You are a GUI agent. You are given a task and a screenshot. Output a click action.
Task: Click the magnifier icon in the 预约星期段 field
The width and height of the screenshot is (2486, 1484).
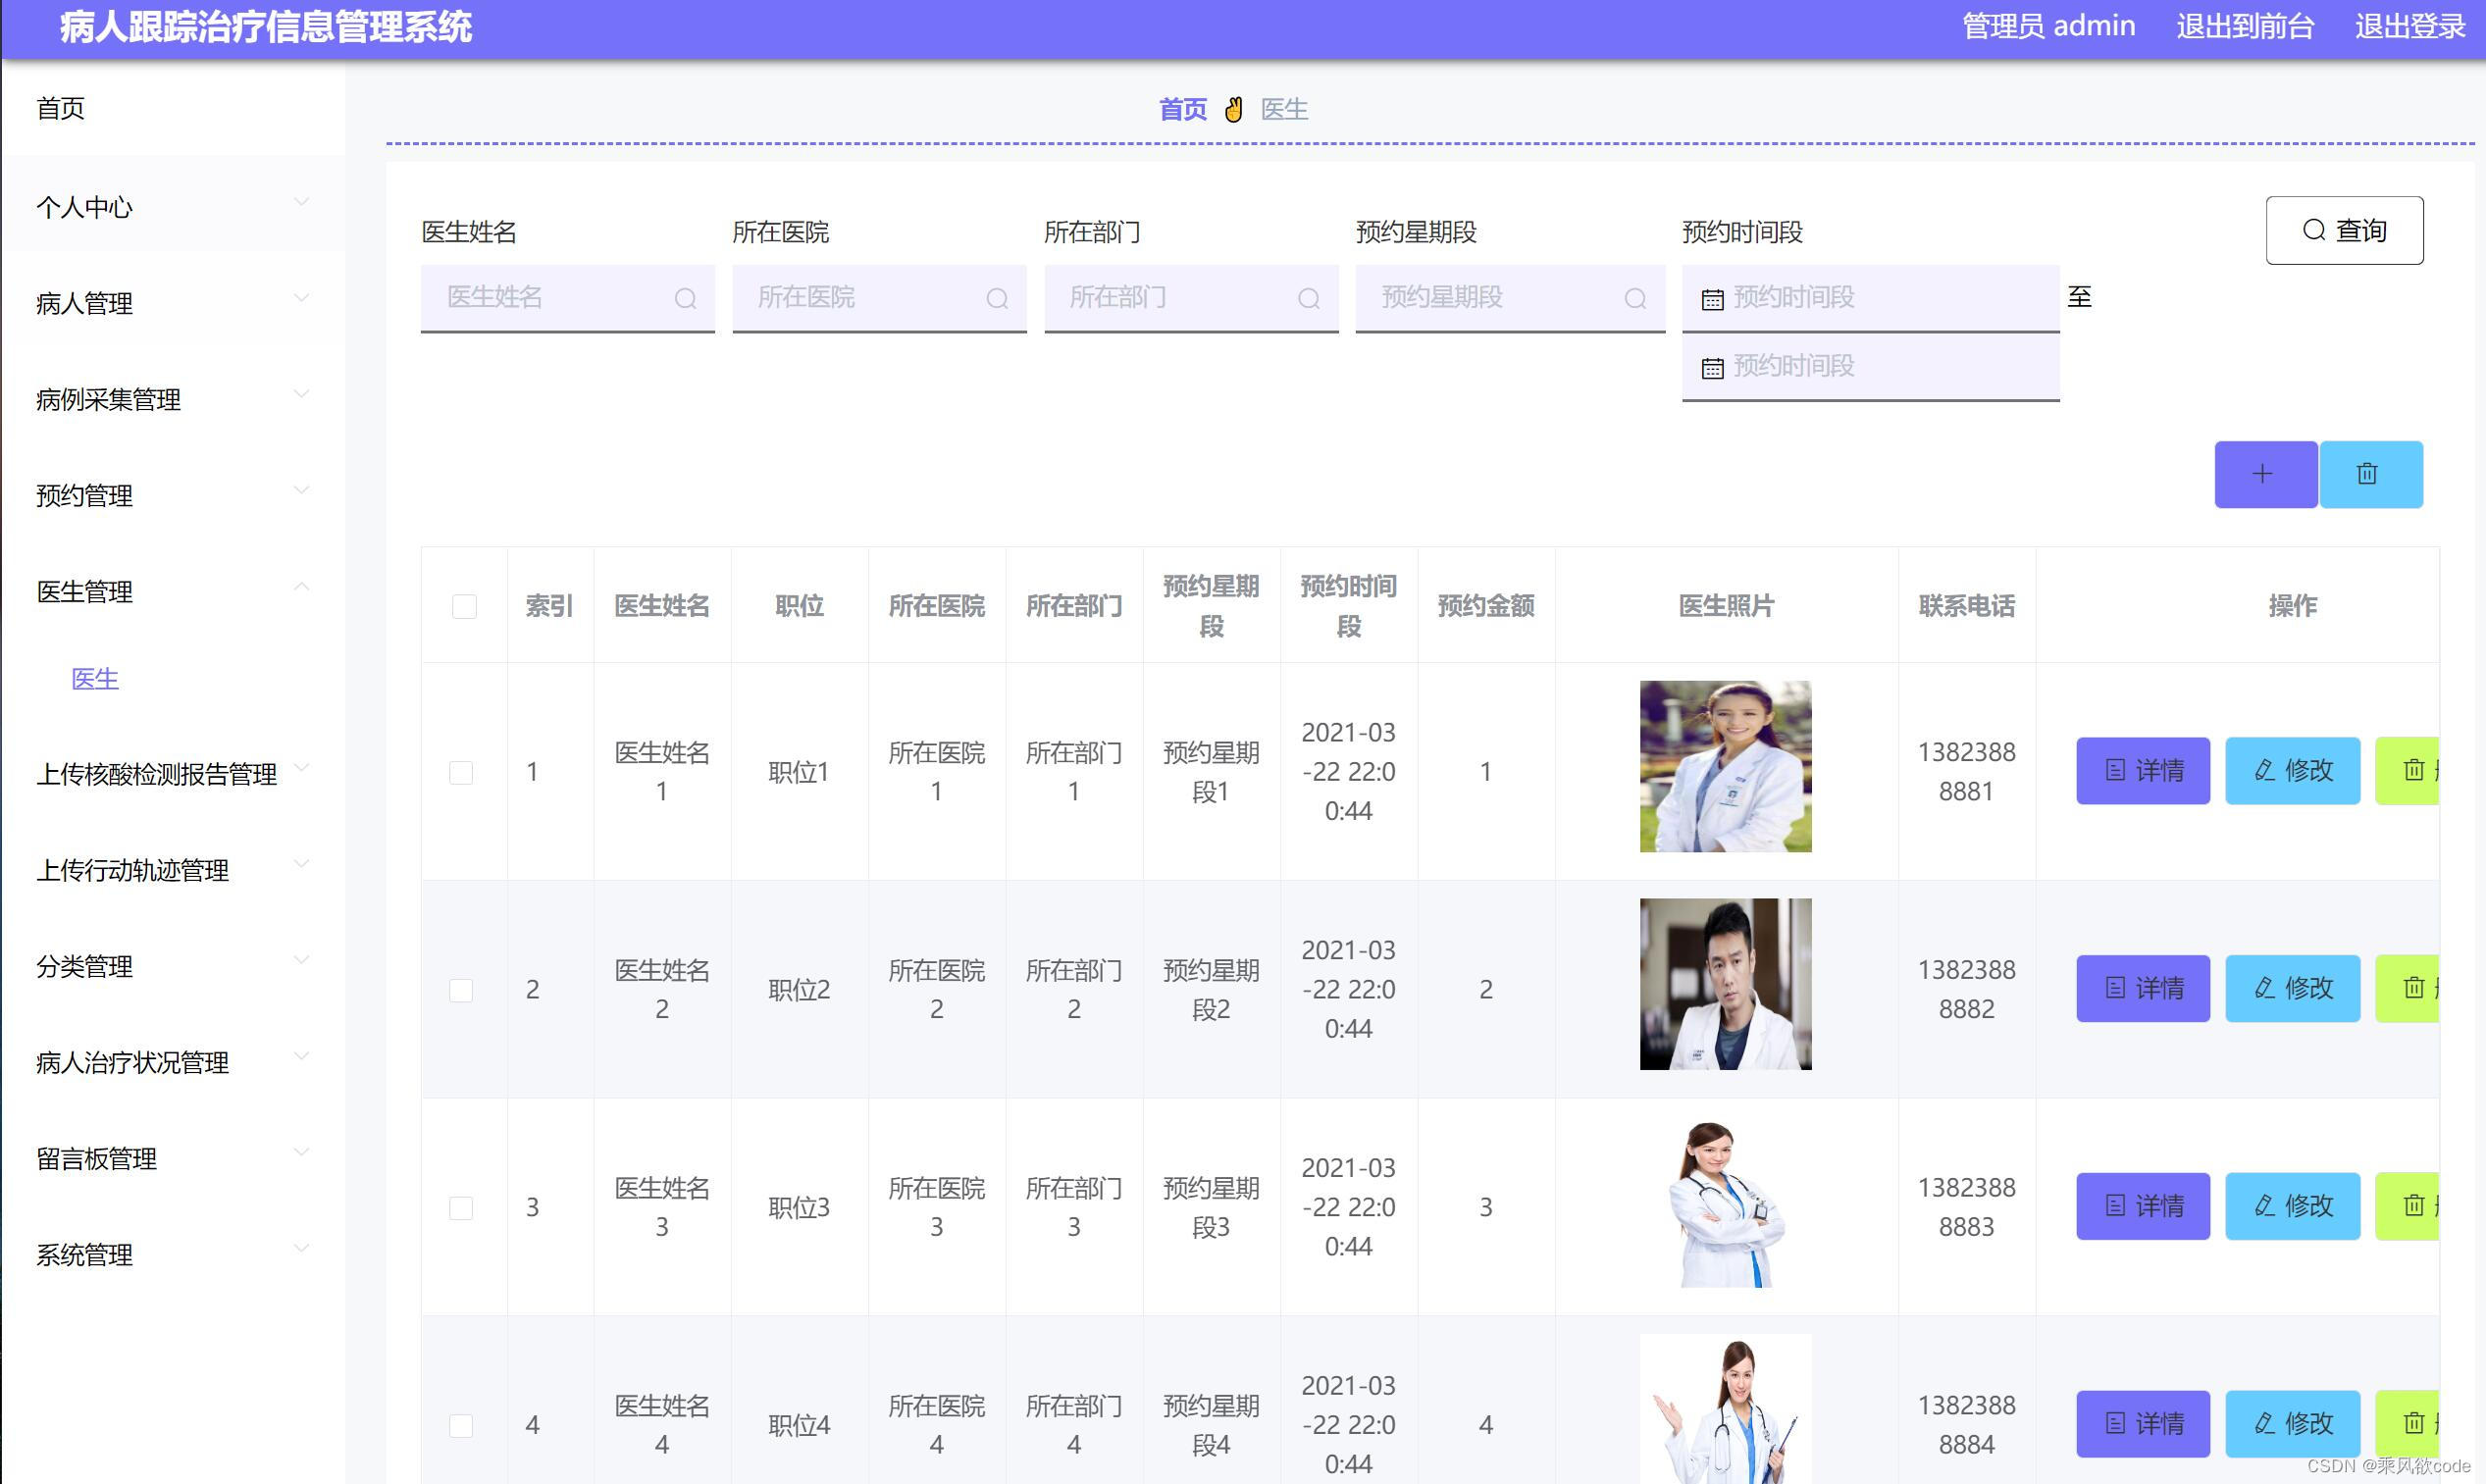(1636, 298)
